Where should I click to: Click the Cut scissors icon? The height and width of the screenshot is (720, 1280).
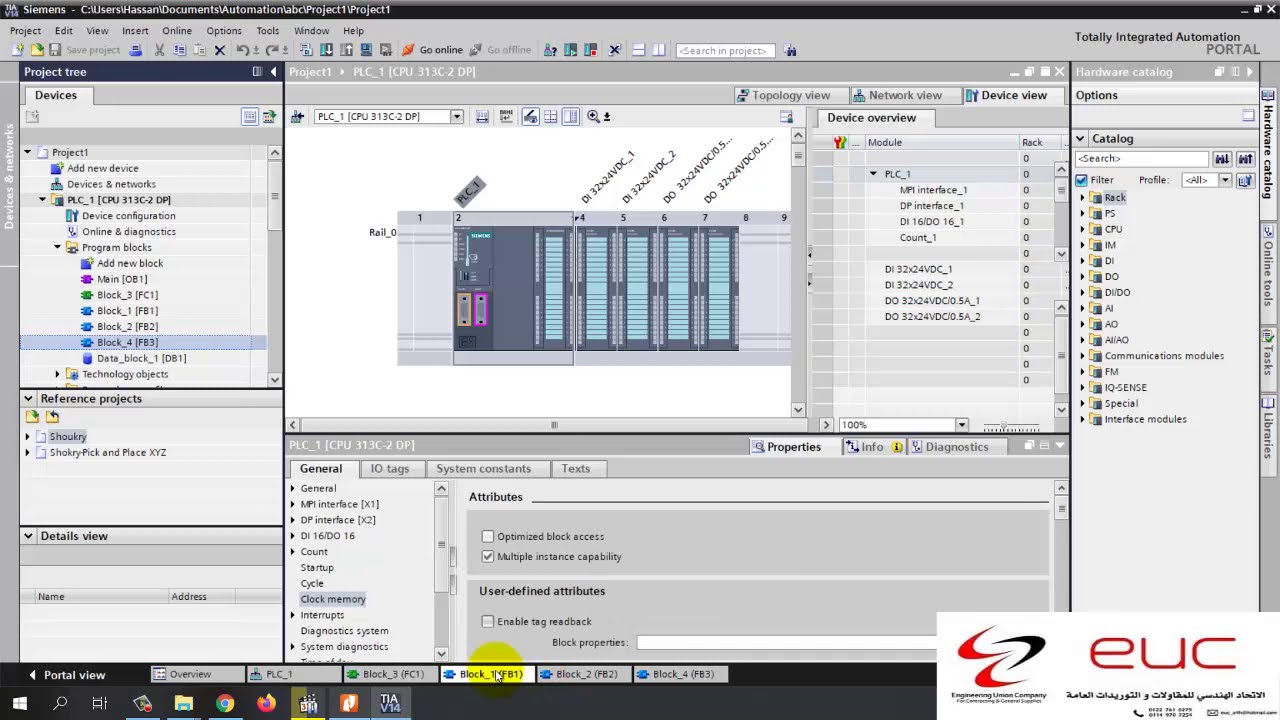159,50
